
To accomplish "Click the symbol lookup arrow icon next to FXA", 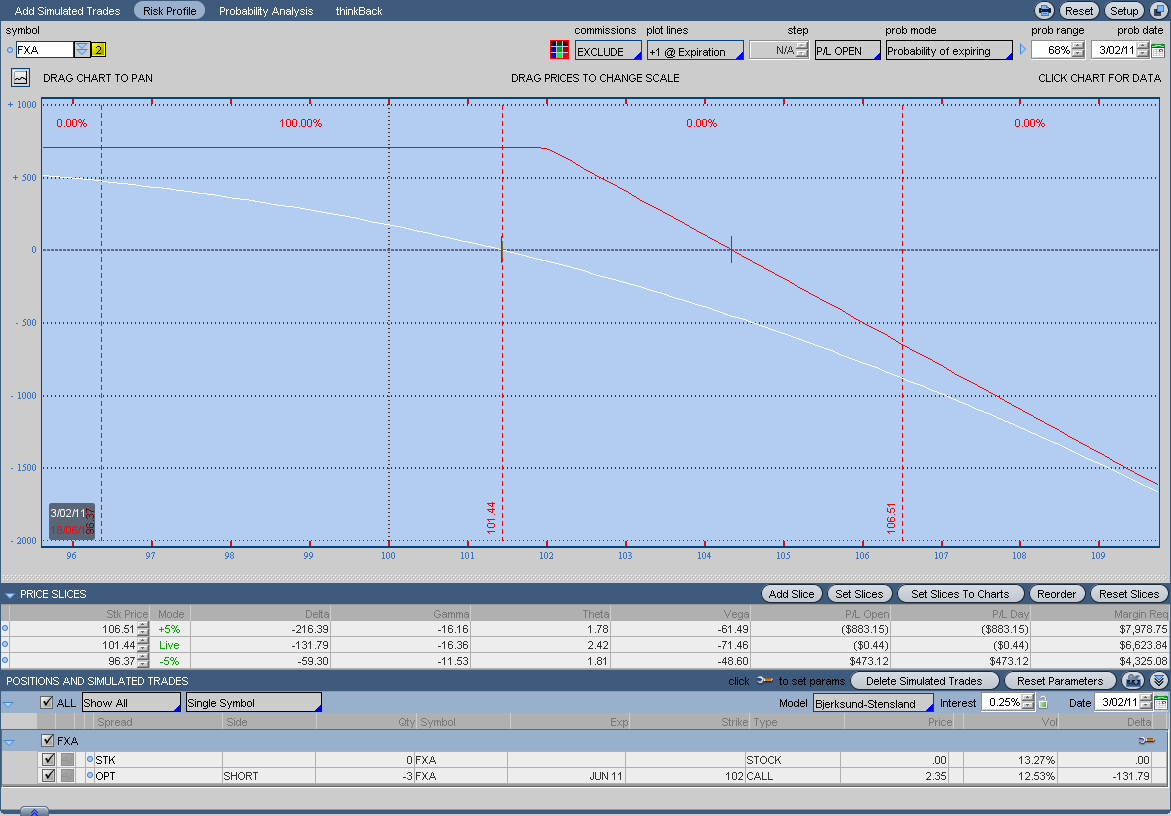I will (x=82, y=50).
